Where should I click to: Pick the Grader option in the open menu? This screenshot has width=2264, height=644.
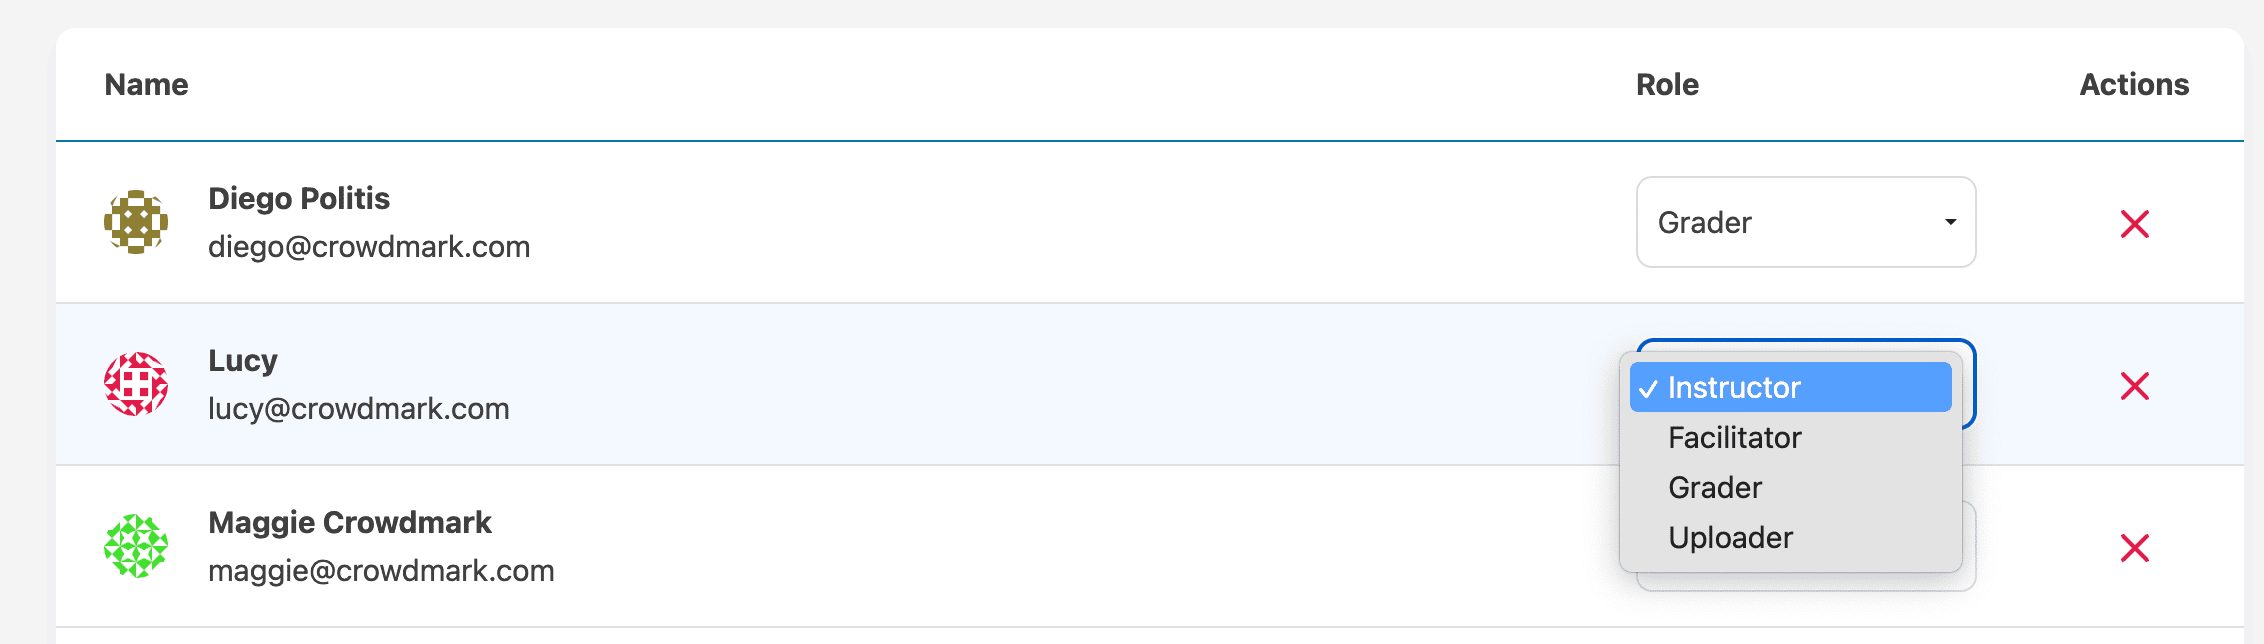click(x=1714, y=487)
